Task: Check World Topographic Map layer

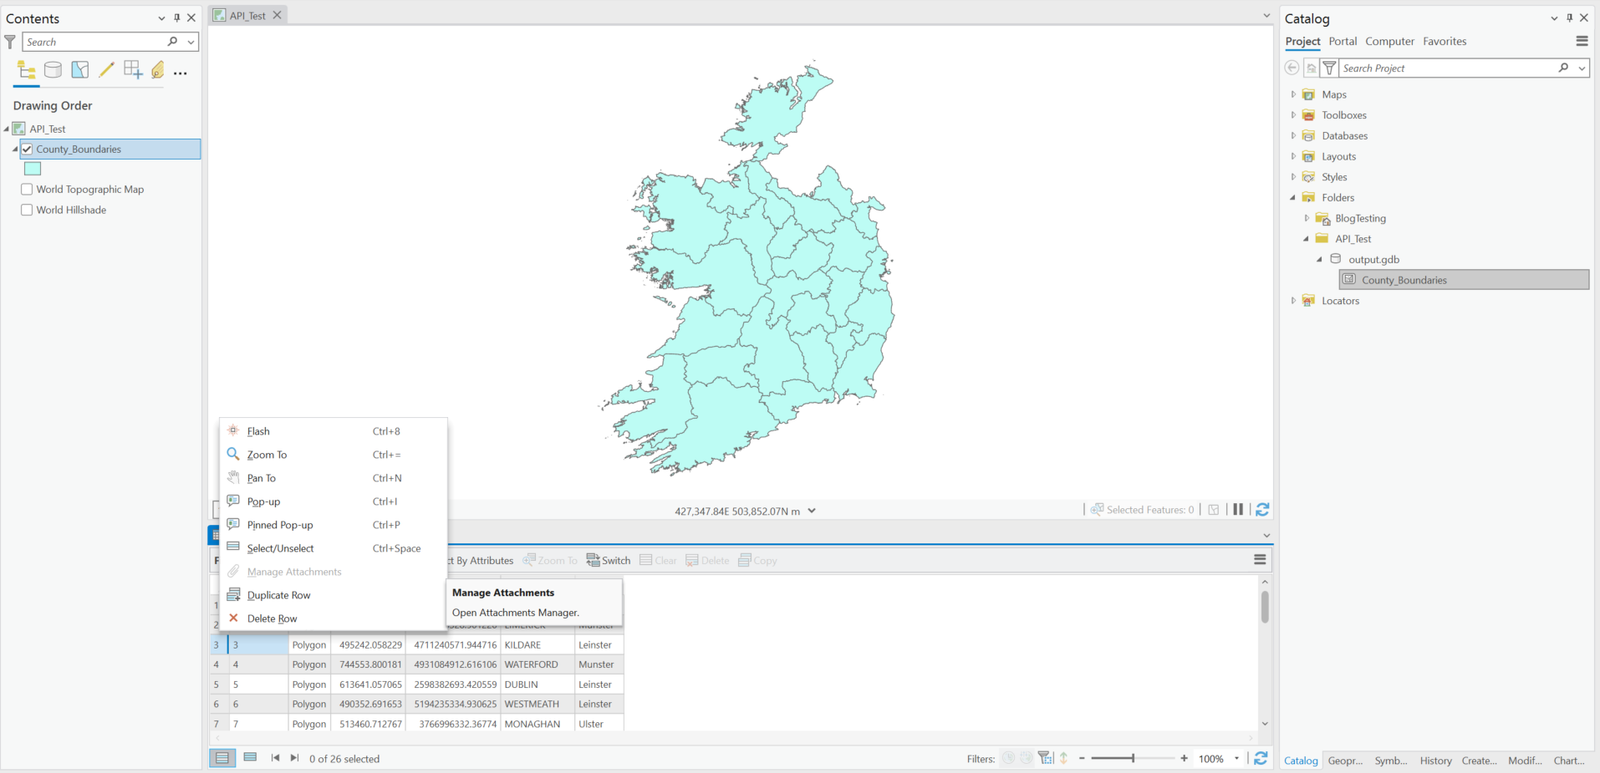Action: point(27,189)
